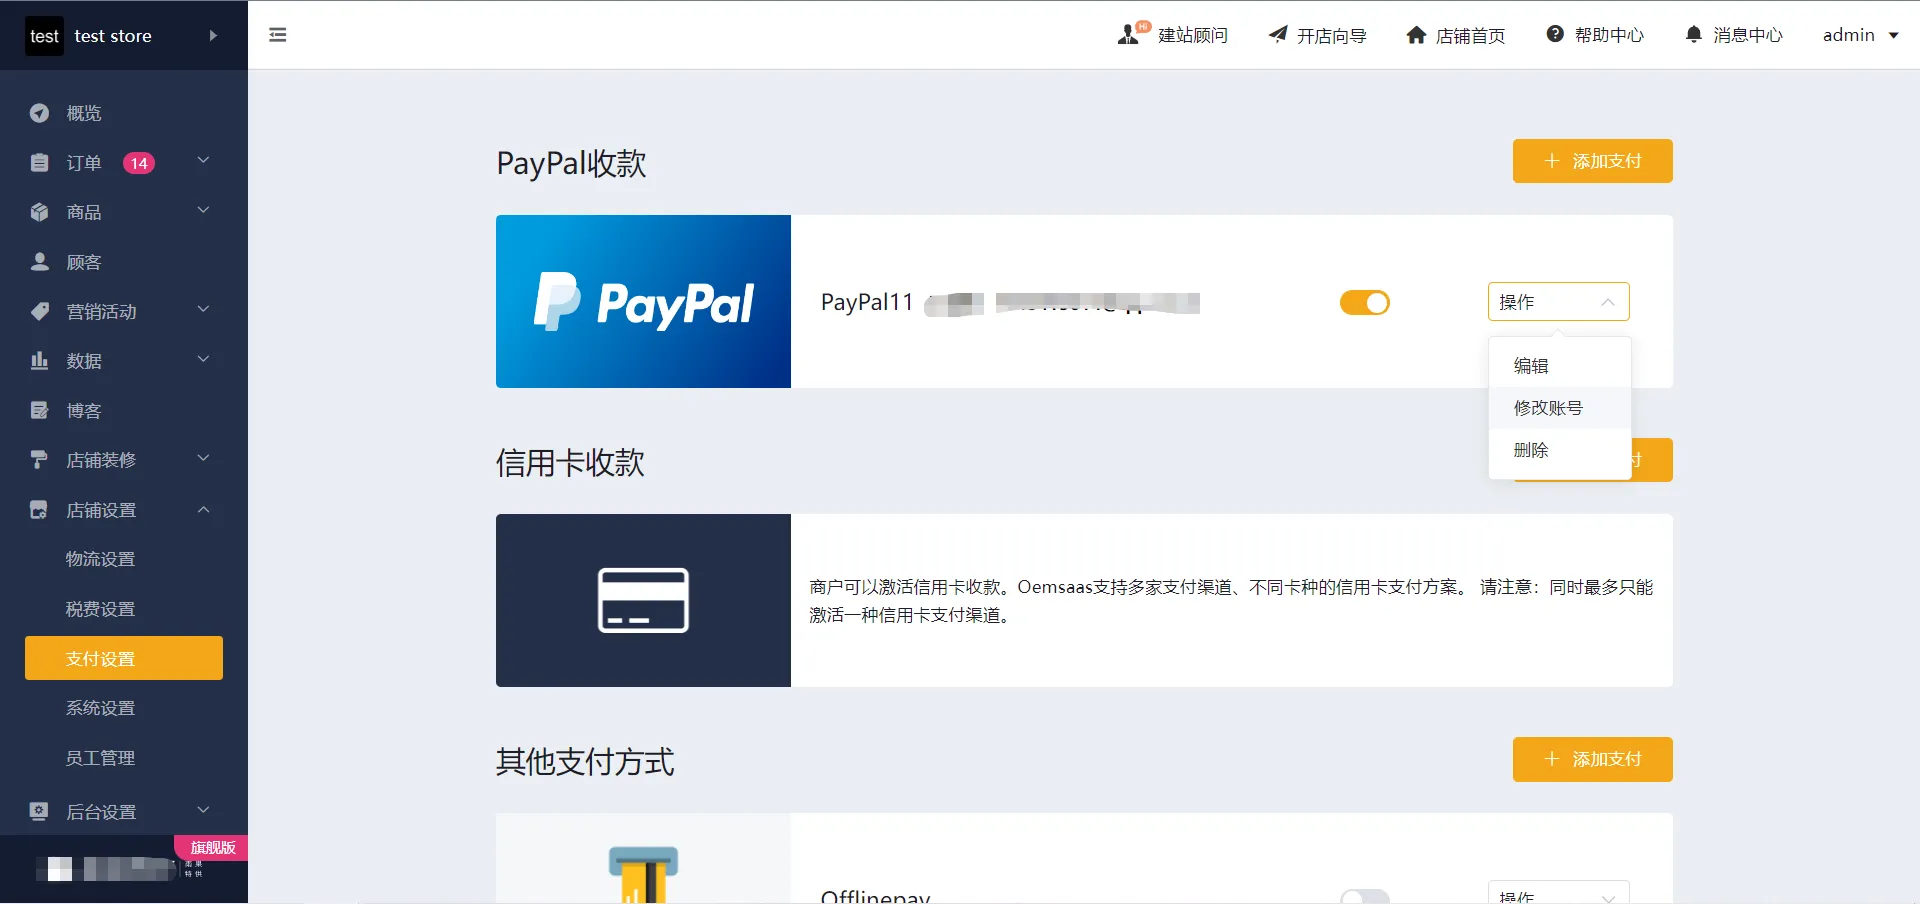This screenshot has height=904, width=1920.
Task: Click the 店铺设置 store settings icon
Action: coord(39,509)
